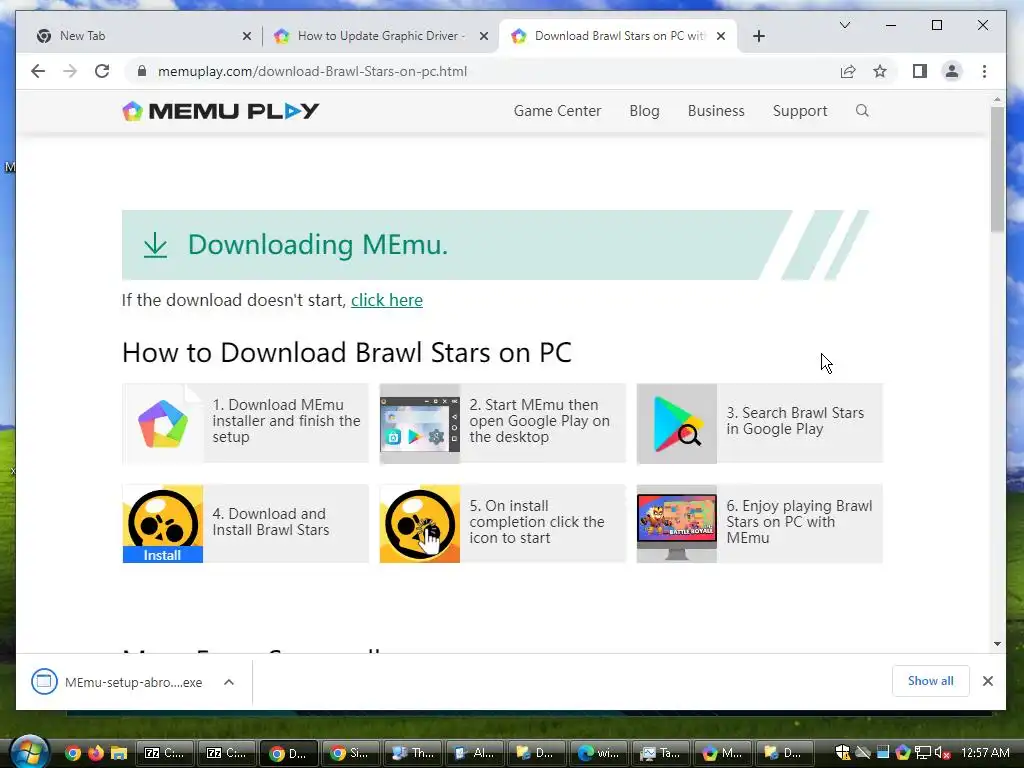Viewport: 1024px width, 768px height.
Task: Click the taskbar clock showing 12:57 AM
Action: tap(985, 753)
